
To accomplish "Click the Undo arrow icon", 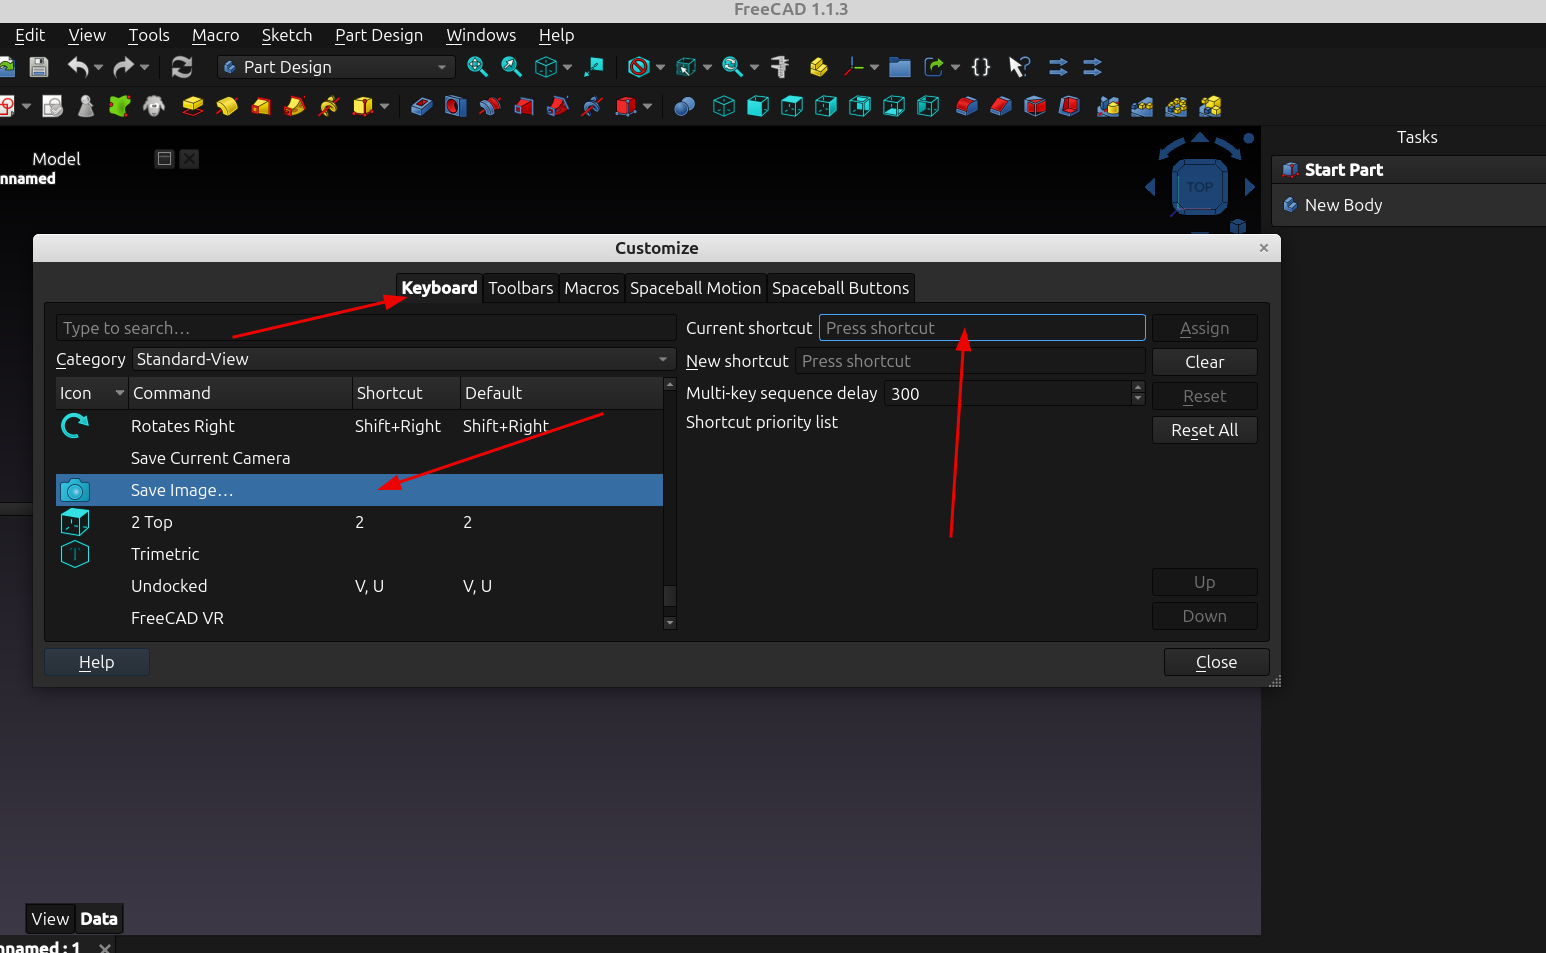I will [78, 67].
